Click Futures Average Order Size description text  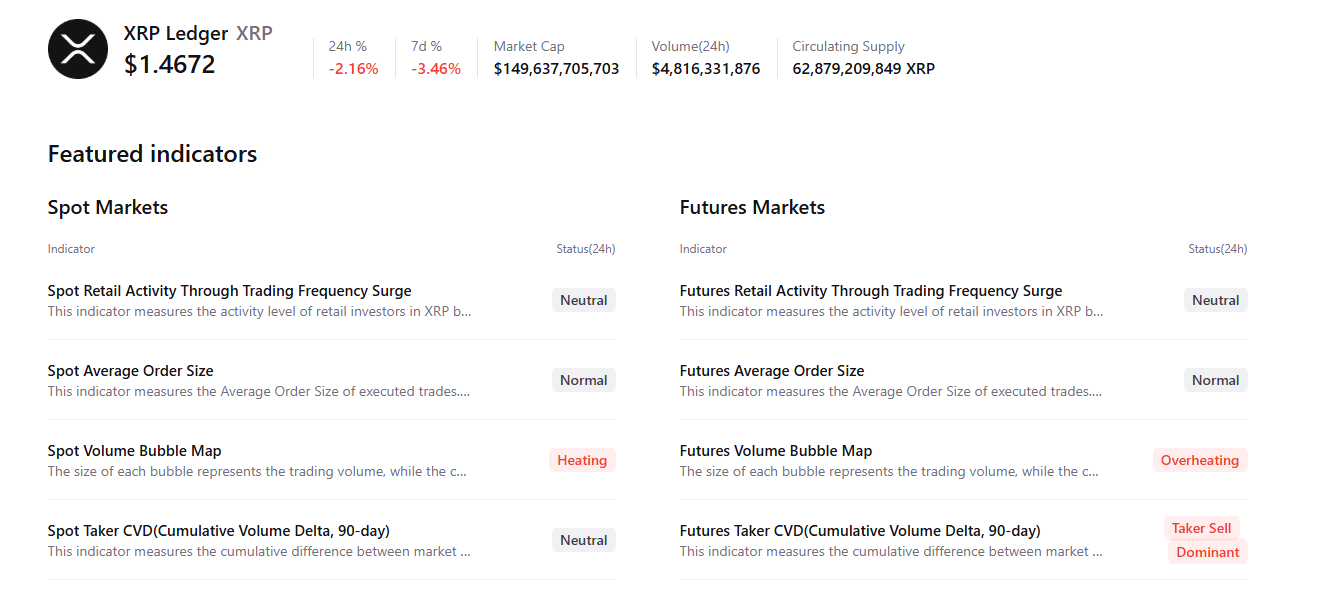[x=891, y=391]
